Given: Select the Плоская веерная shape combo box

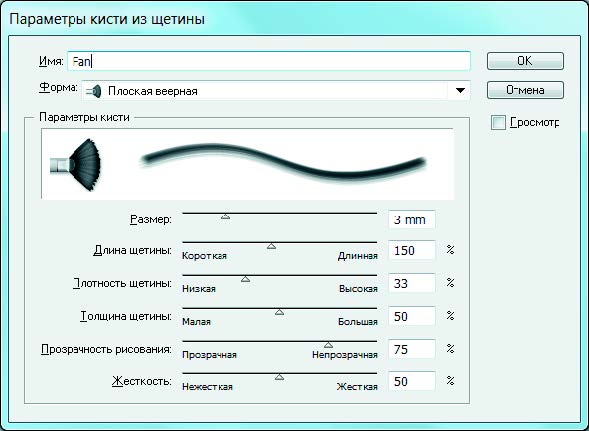Looking at the screenshot, I should point(276,91).
